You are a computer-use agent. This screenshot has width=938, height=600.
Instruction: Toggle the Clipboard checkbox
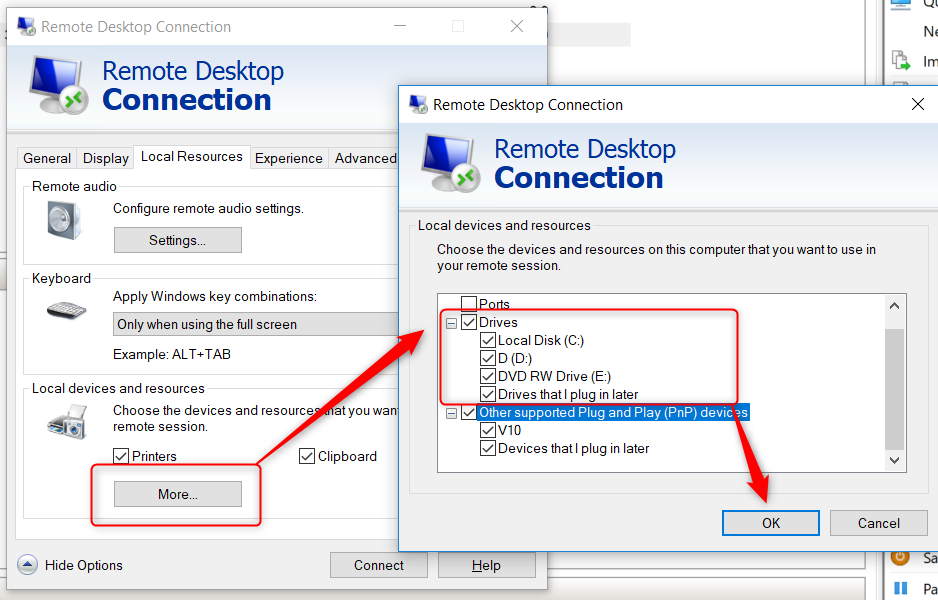pos(307,456)
